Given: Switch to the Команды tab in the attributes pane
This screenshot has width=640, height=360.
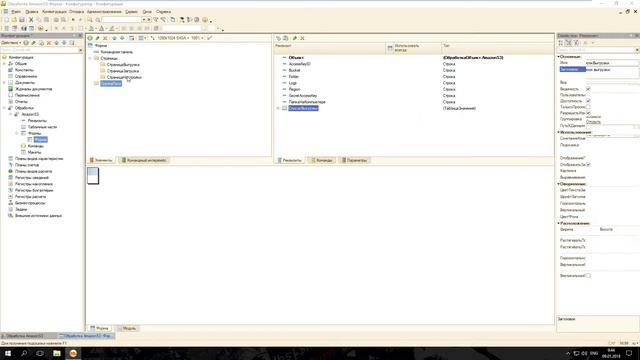Looking at the screenshot, I should point(322,160).
